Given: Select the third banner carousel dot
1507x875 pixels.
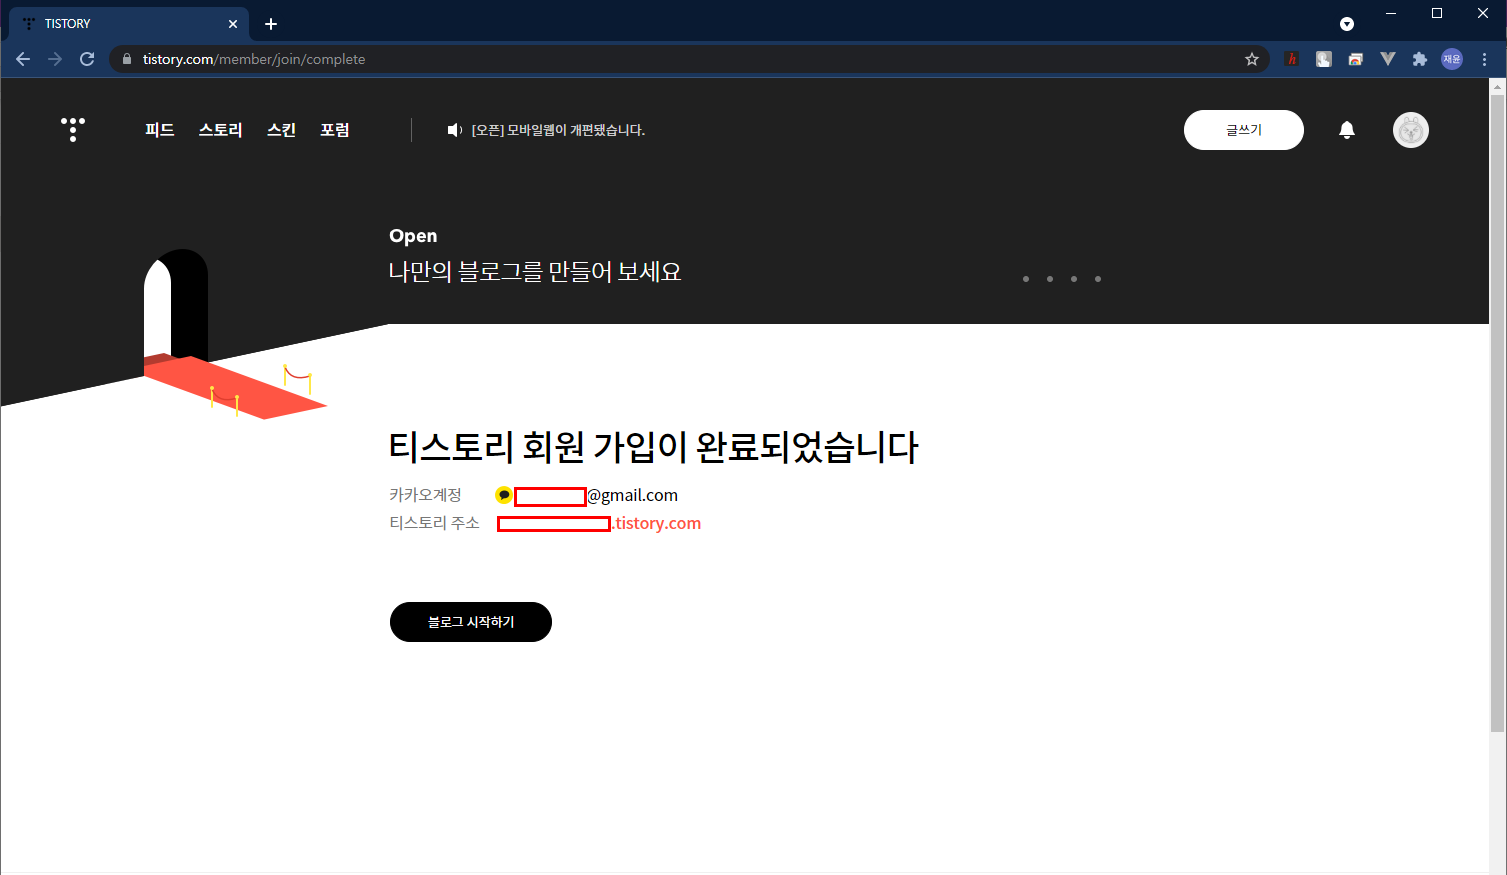Looking at the screenshot, I should (1074, 279).
